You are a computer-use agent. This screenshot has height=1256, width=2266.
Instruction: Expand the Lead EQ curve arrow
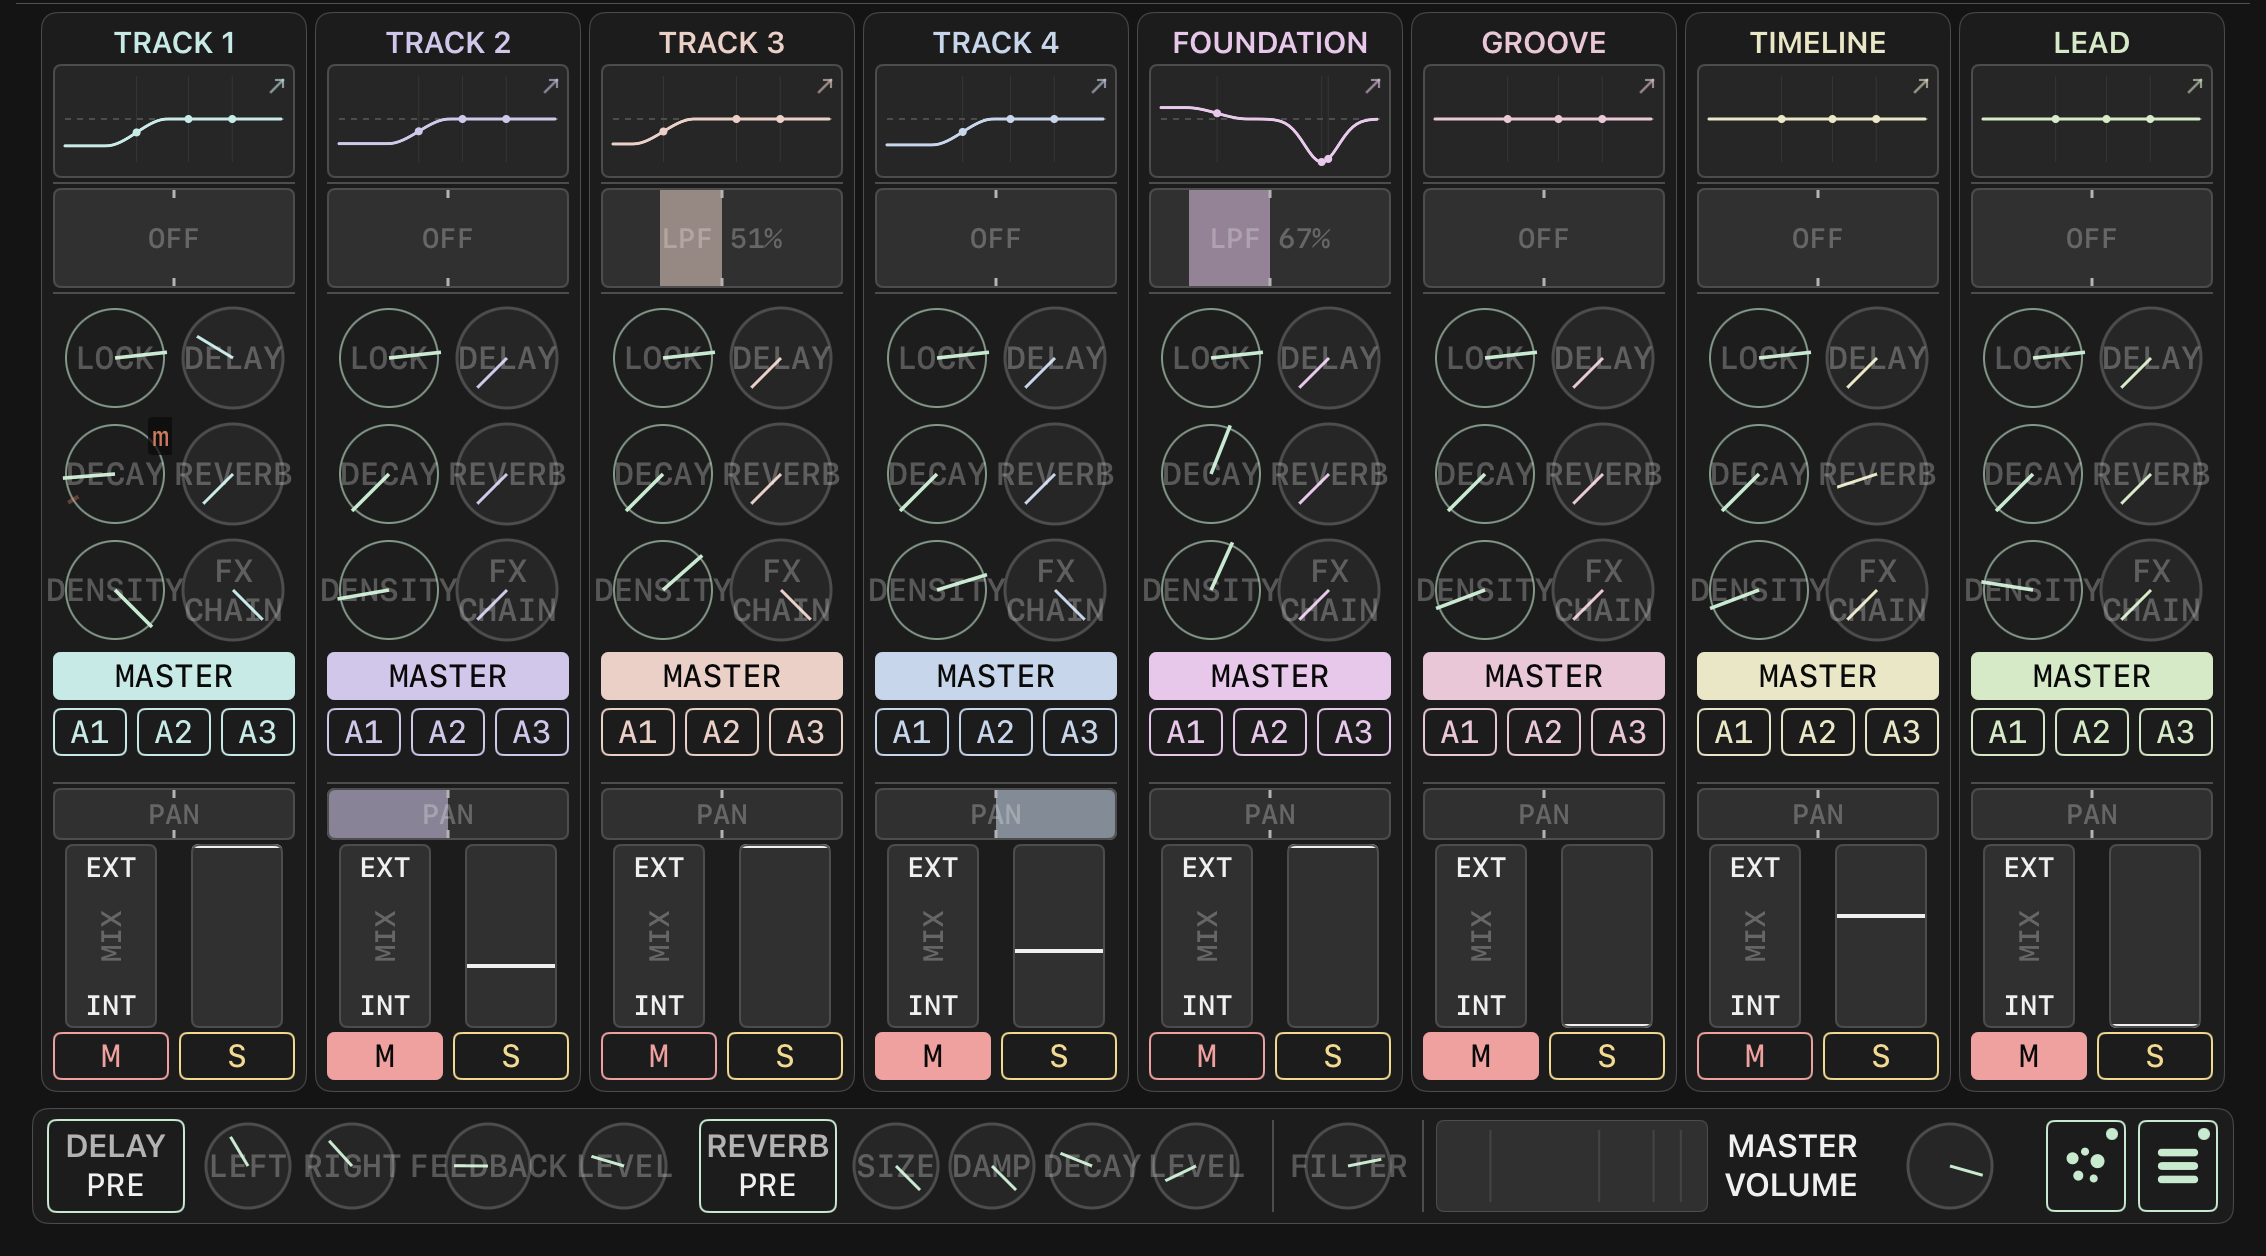2195,86
